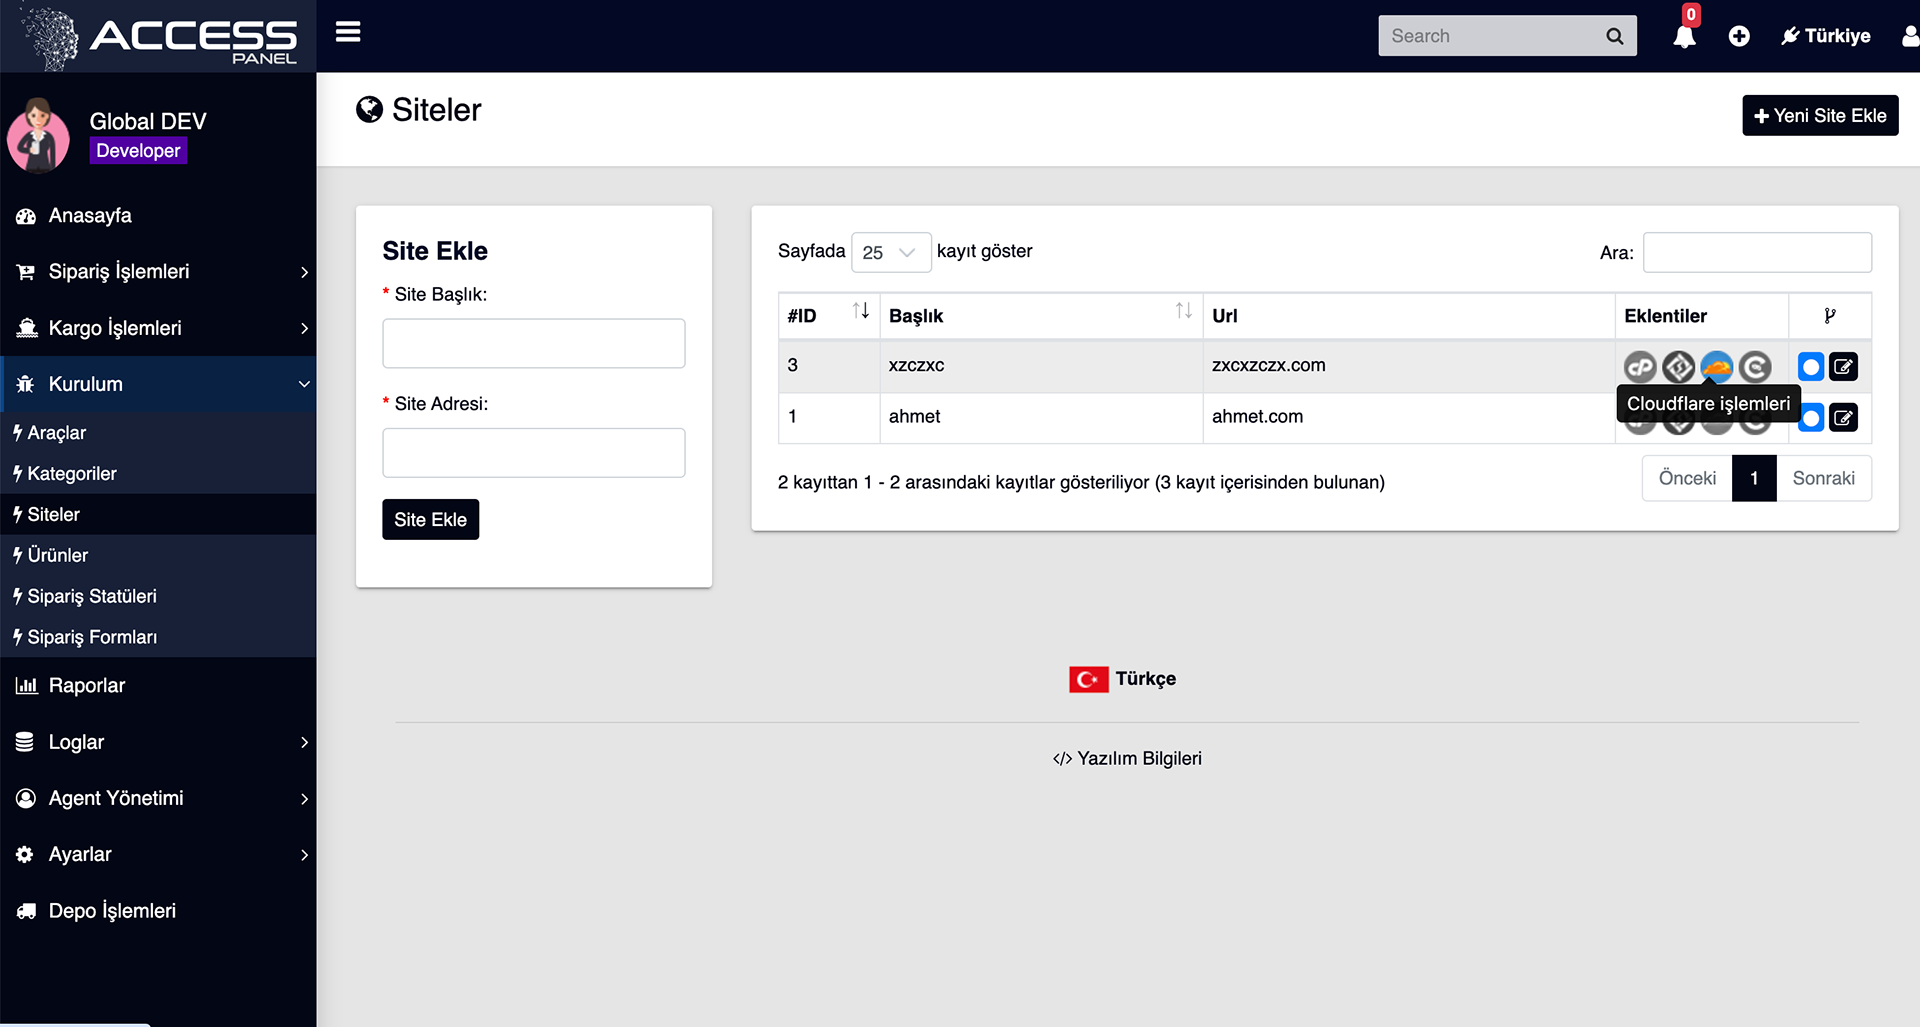
Task: Click the zxcxzczx.com url cell
Action: pos(1408,366)
